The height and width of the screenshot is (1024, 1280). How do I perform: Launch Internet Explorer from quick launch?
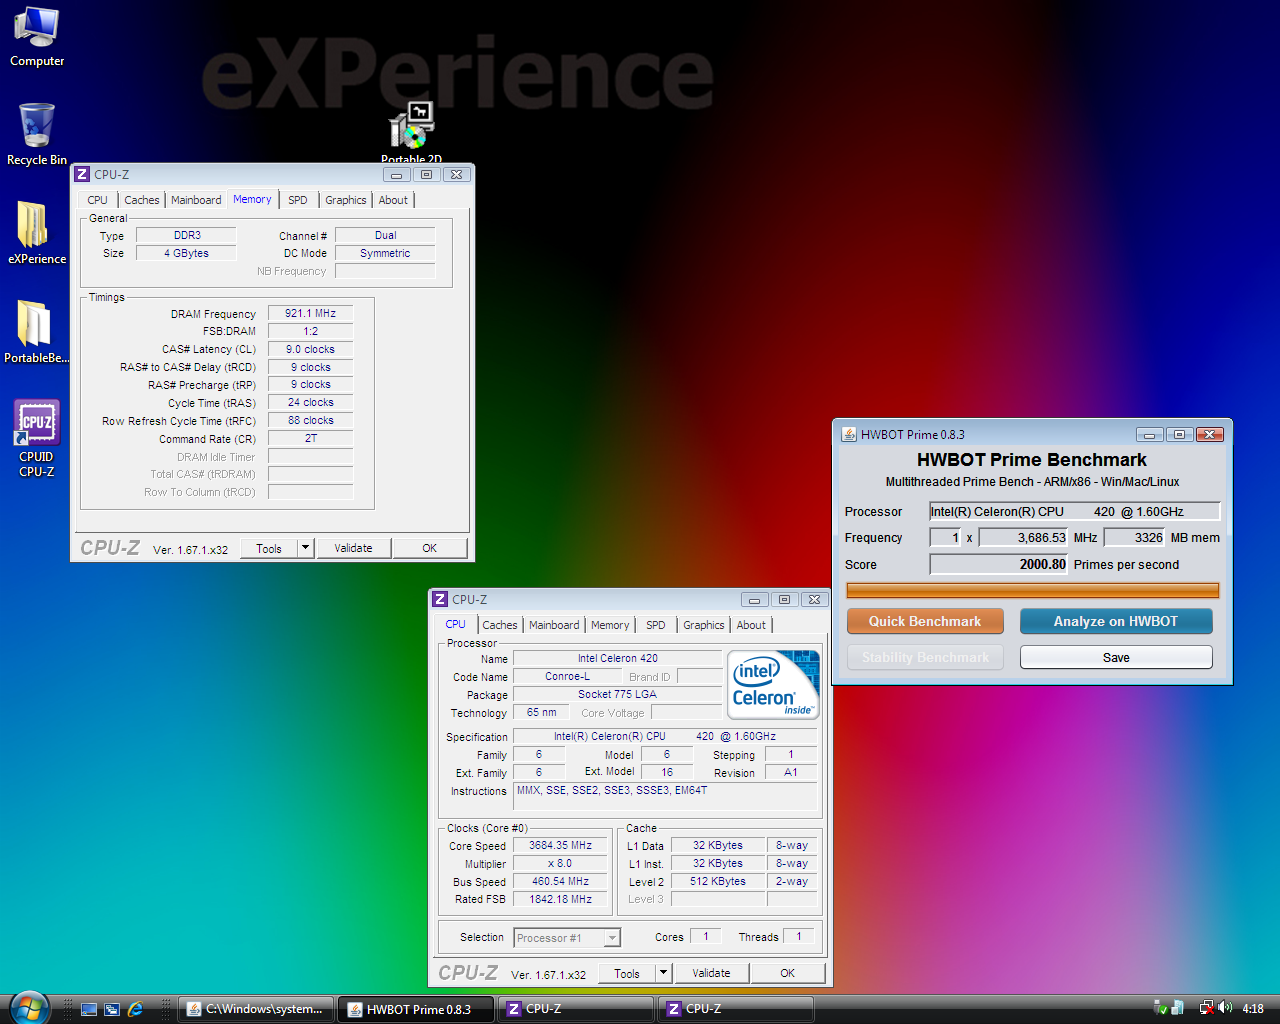[x=135, y=1009]
